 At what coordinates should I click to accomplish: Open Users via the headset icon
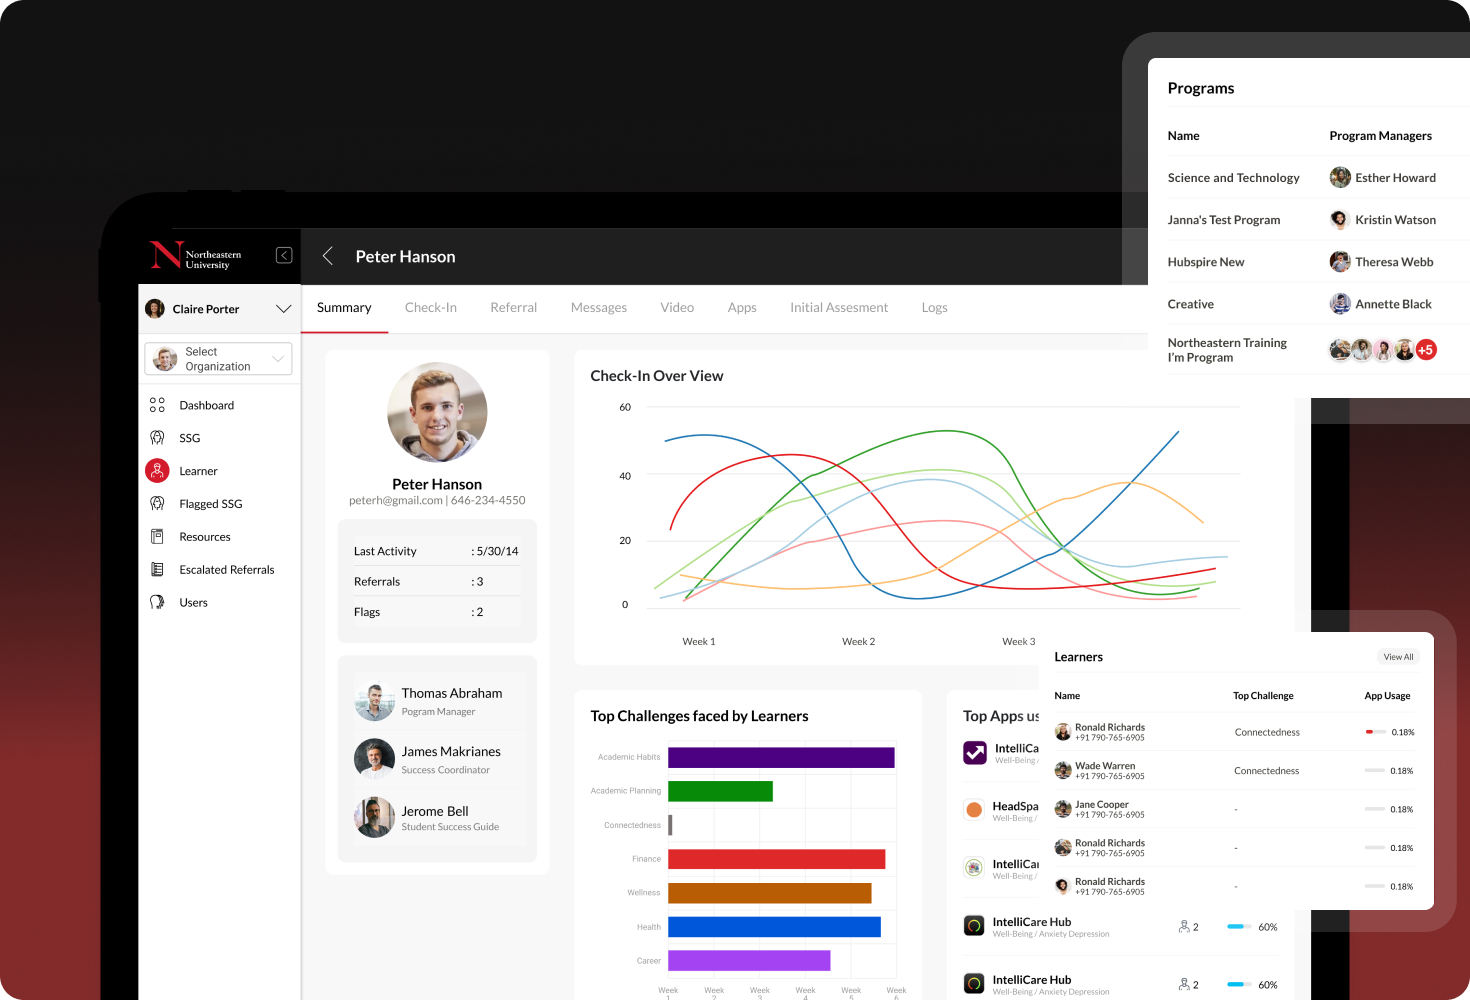(x=157, y=603)
